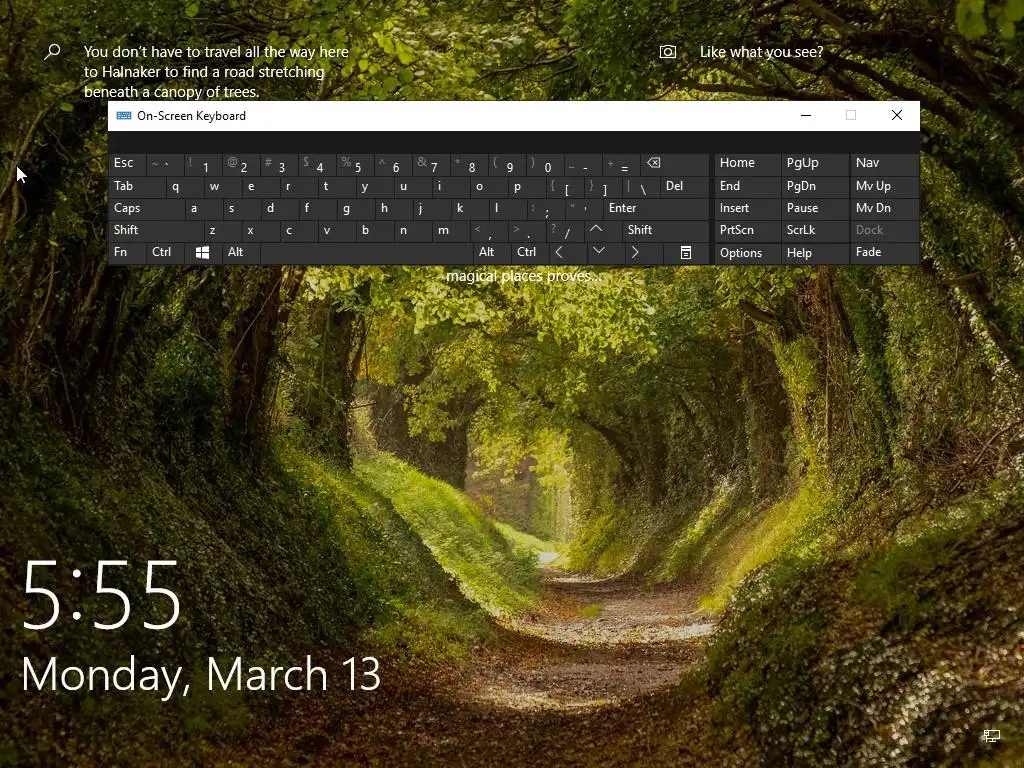The image size is (1024, 768).
Task: Click the z key
Action: (x=221, y=230)
